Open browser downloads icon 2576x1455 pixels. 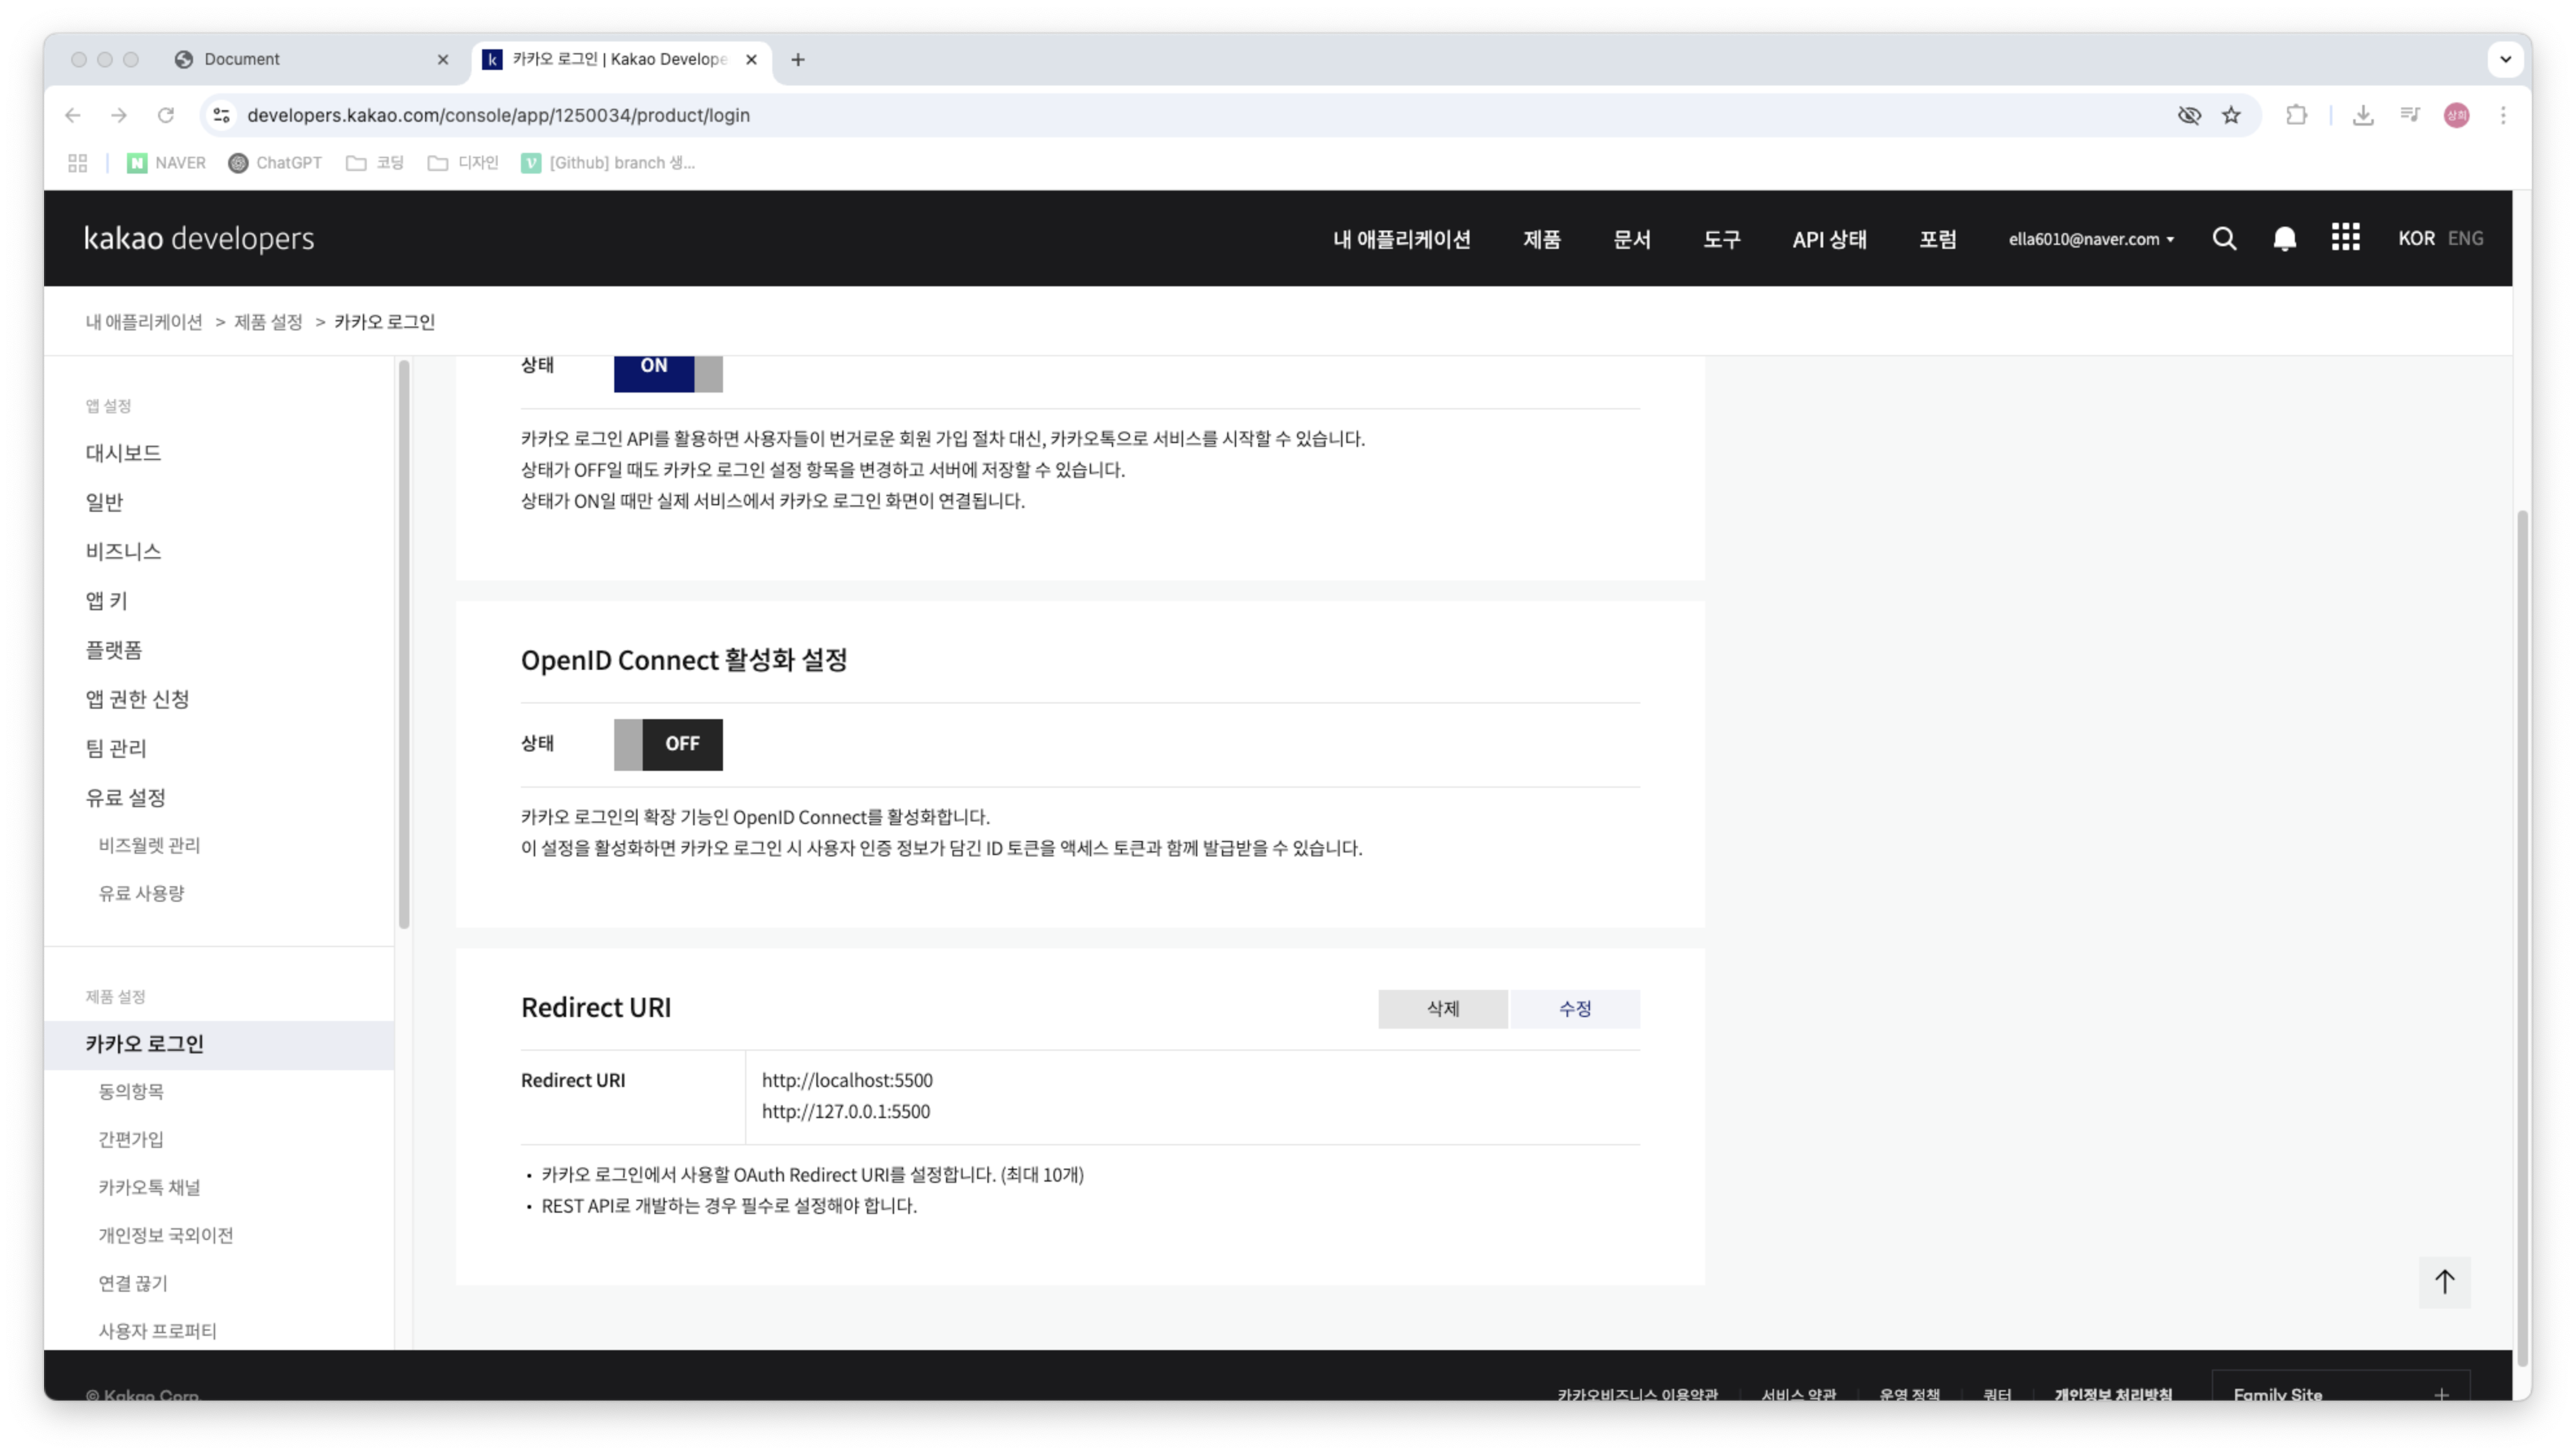(x=2363, y=115)
